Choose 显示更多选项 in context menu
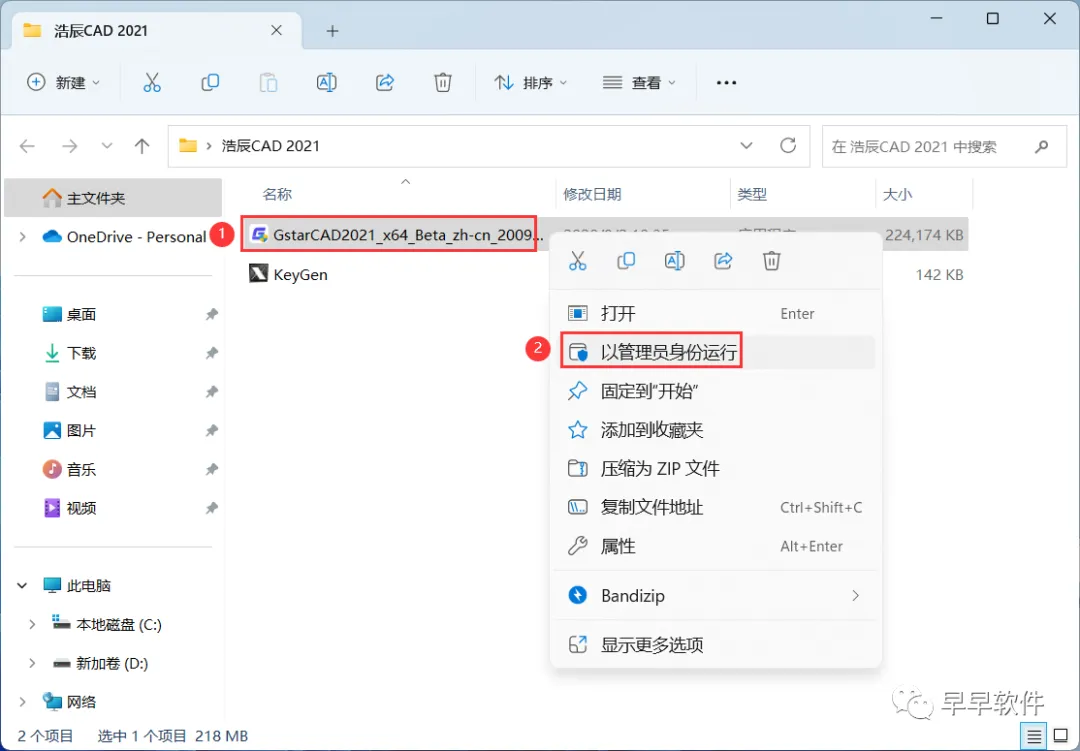The width and height of the screenshot is (1080, 751). click(x=716, y=645)
